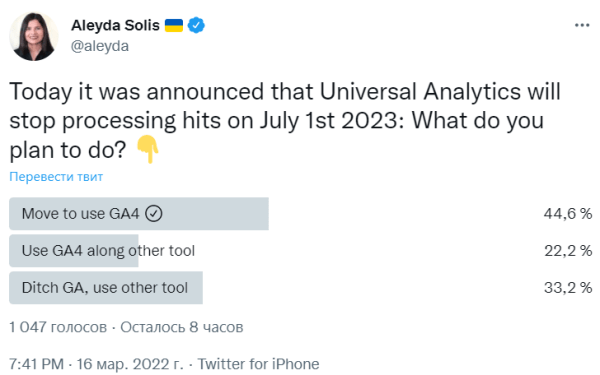
Task: Click the 1 047 голосов vote count
Action: [58, 327]
